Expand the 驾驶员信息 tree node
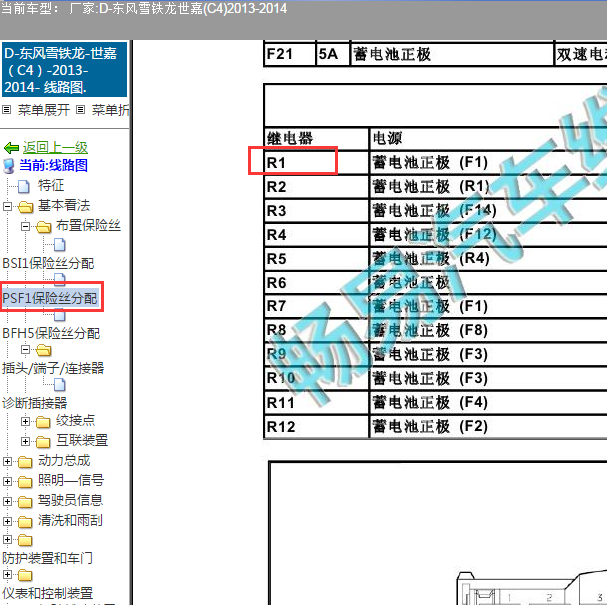The width and height of the screenshot is (607, 605). [7, 502]
